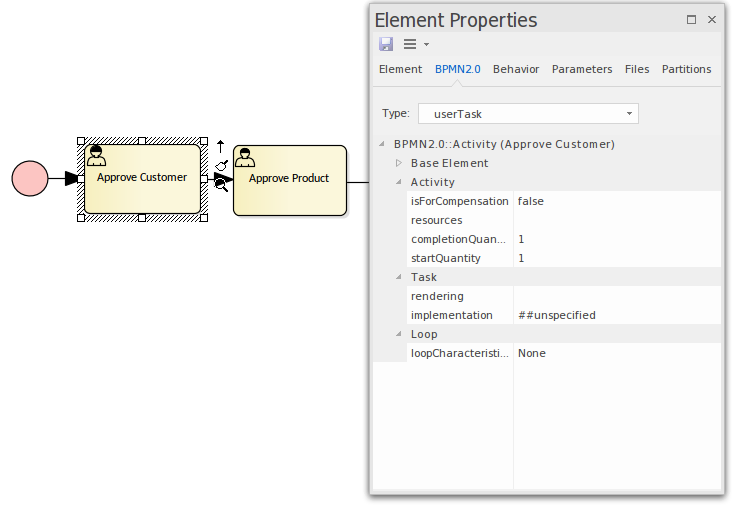Open the hamburger options menu in properties toolbar
The height and width of the screenshot is (530, 750).
tap(410, 44)
